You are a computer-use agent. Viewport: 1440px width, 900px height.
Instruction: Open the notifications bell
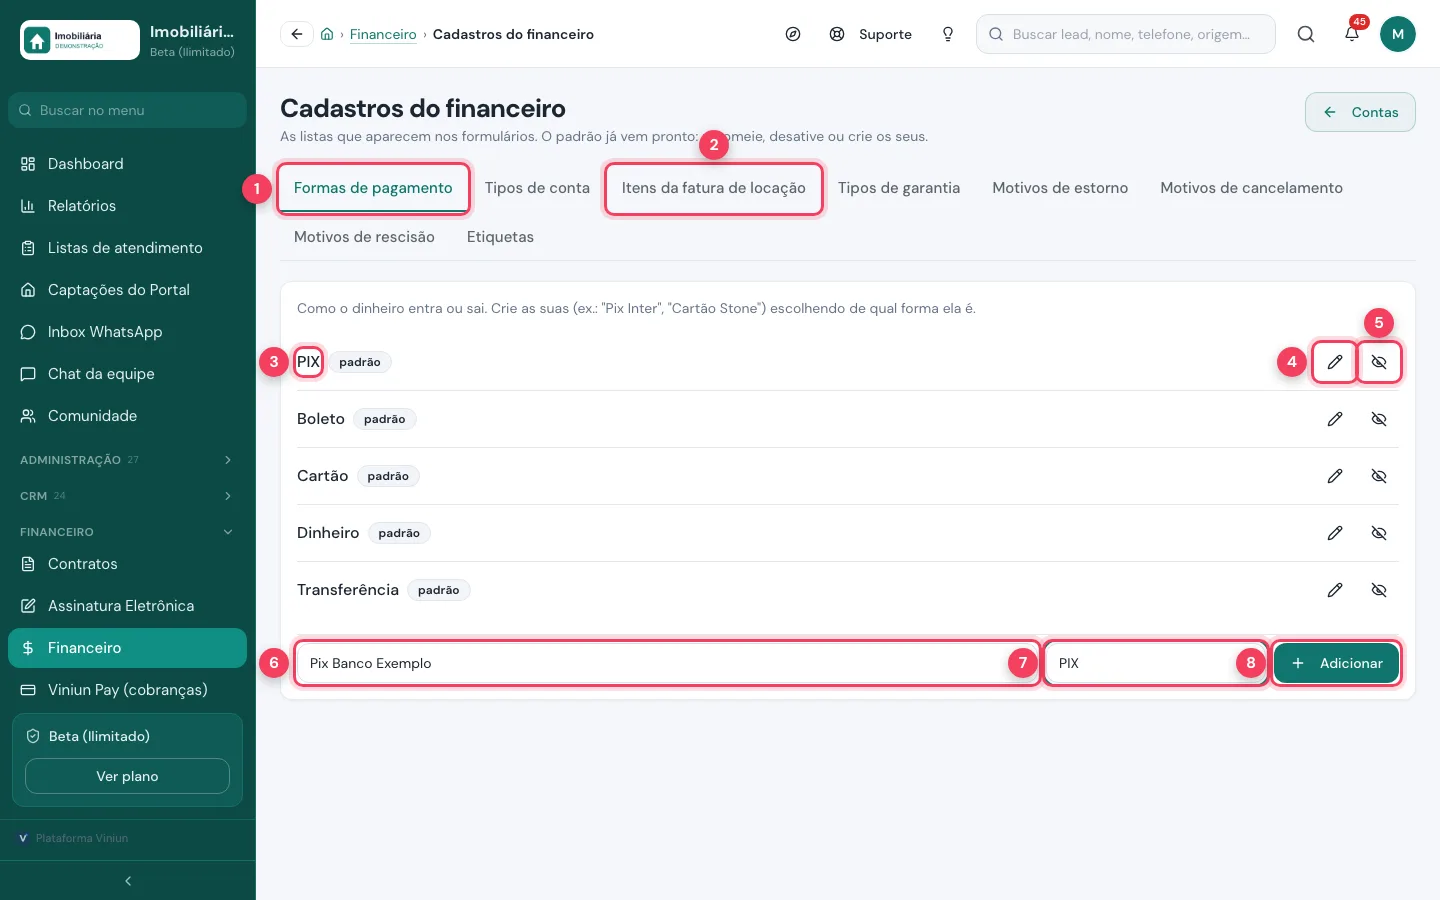1352,34
